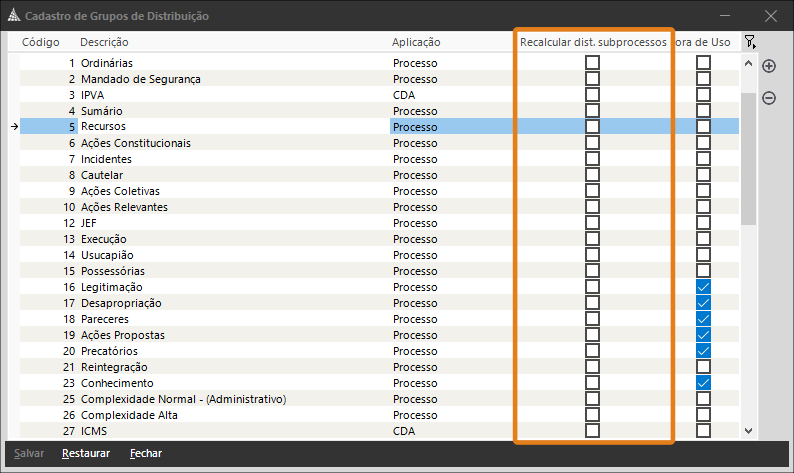Check Fora de Uso for Reintegração

point(703,367)
